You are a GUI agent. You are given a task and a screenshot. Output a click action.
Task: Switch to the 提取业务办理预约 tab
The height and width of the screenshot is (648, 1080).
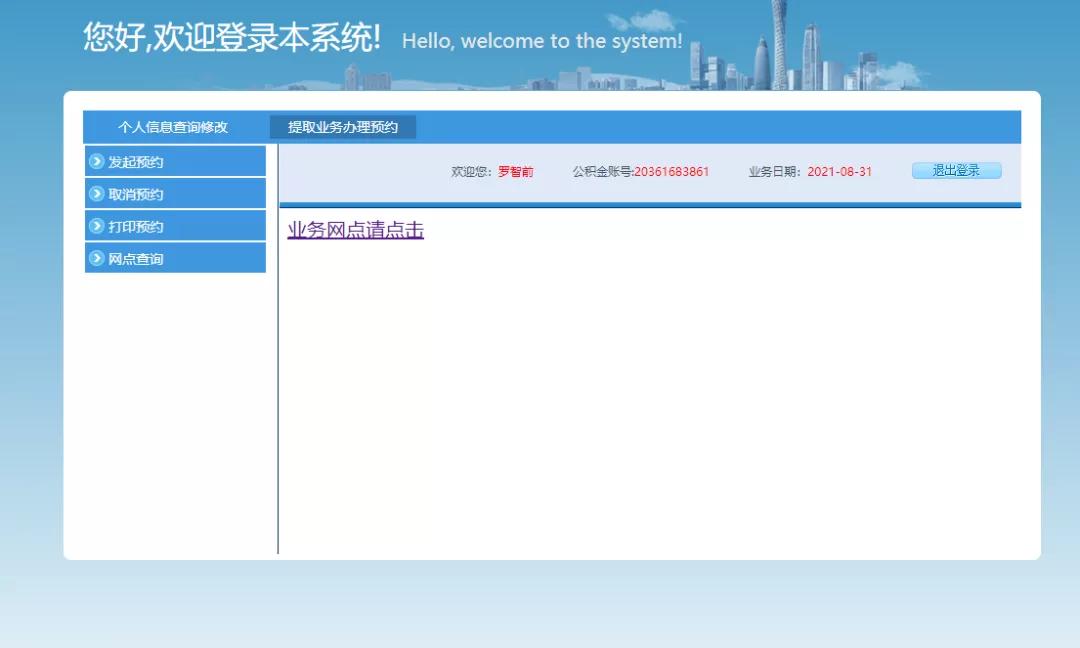tap(344, 127)
